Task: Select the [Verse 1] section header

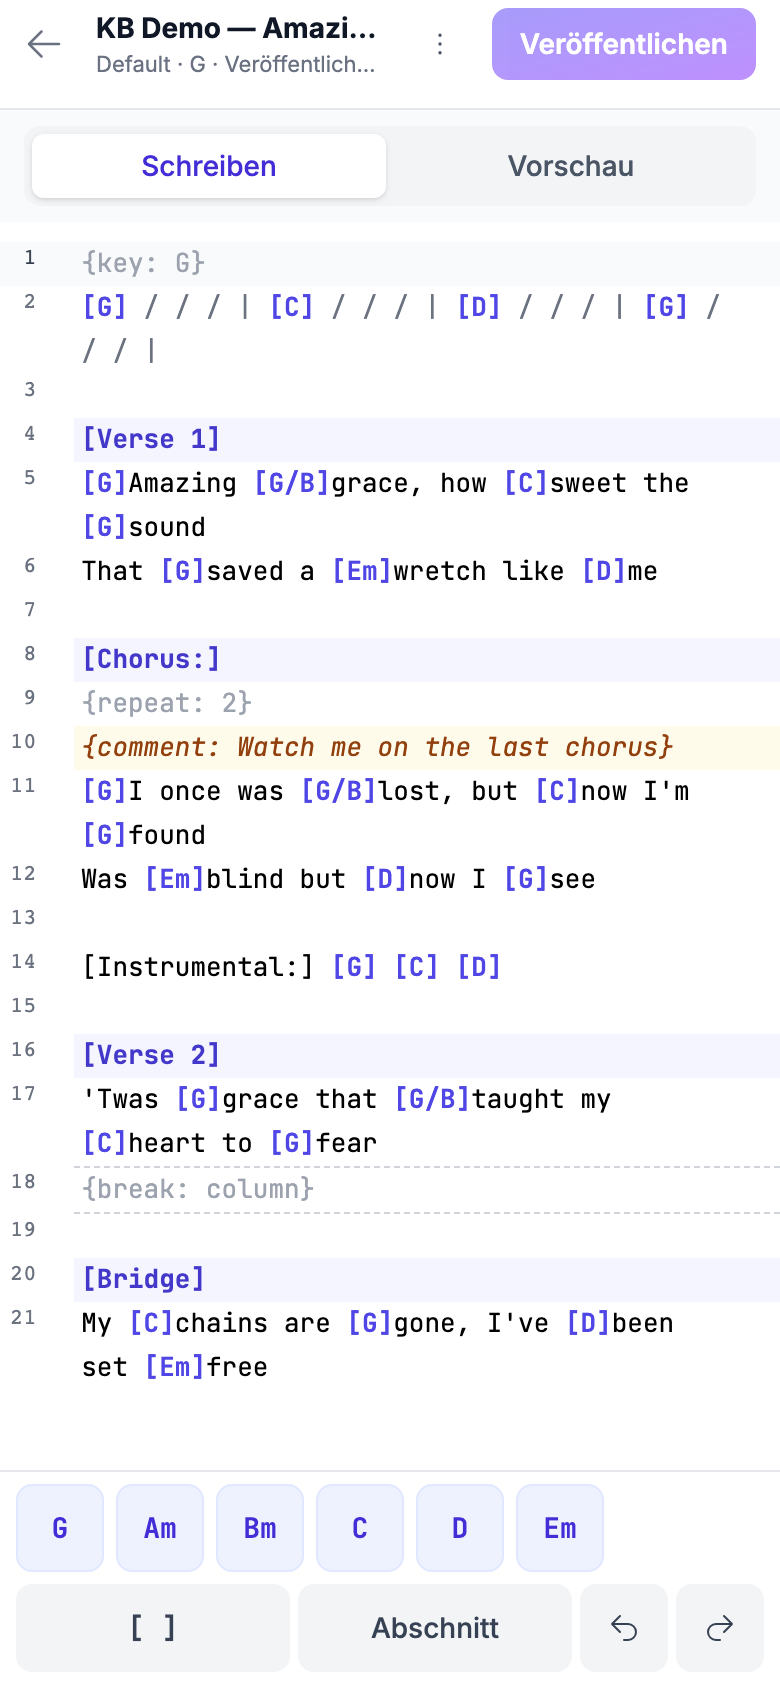Action: click(427, 439)
